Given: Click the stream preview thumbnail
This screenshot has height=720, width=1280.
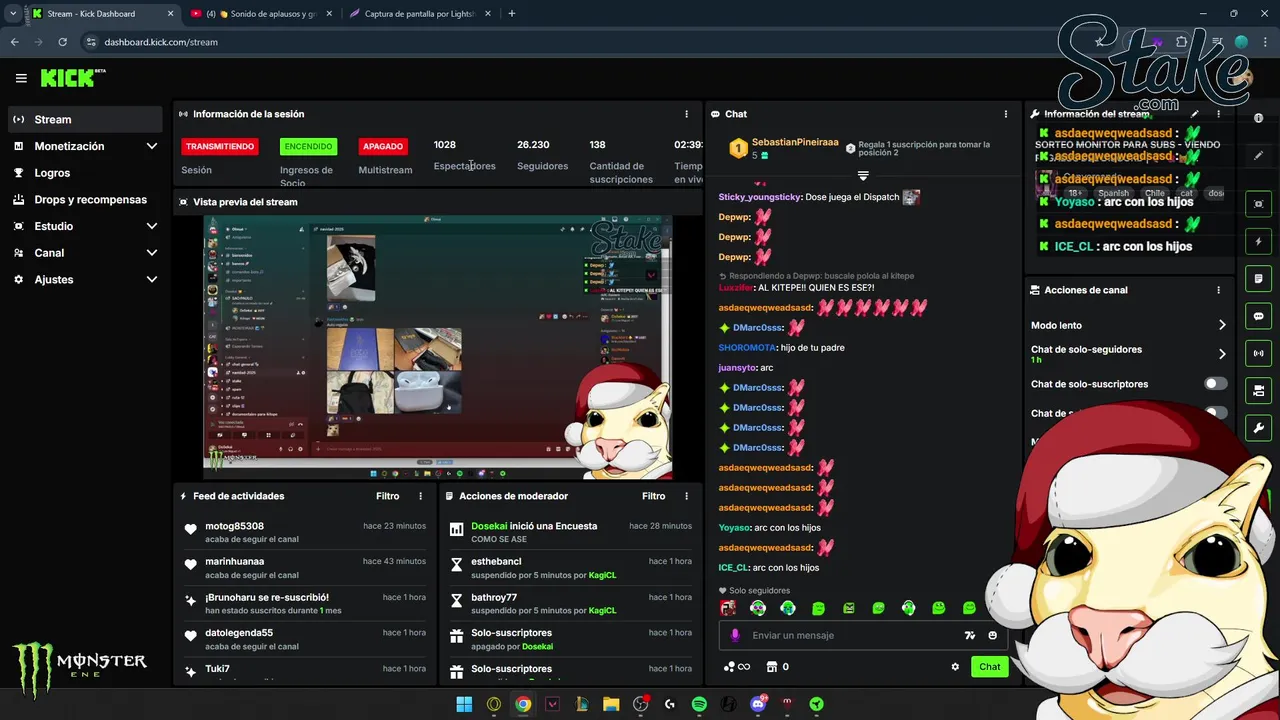Looking at the screenshot, I should click(438, 347).
